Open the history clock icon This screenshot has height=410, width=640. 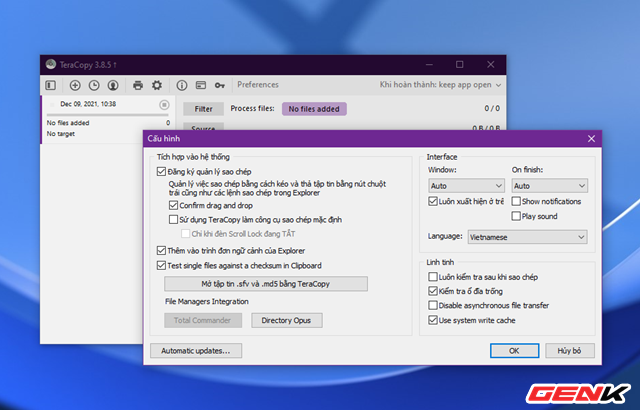click(94, 85)
